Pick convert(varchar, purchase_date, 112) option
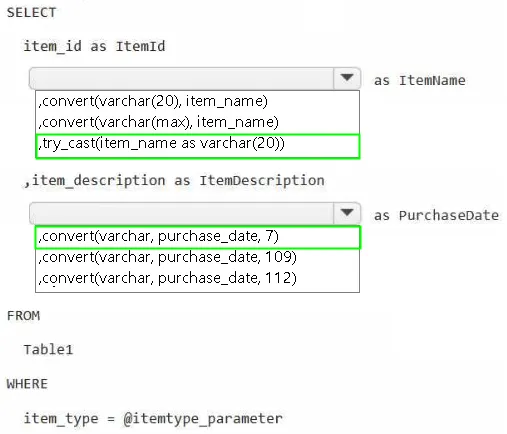 coord(197,278)
